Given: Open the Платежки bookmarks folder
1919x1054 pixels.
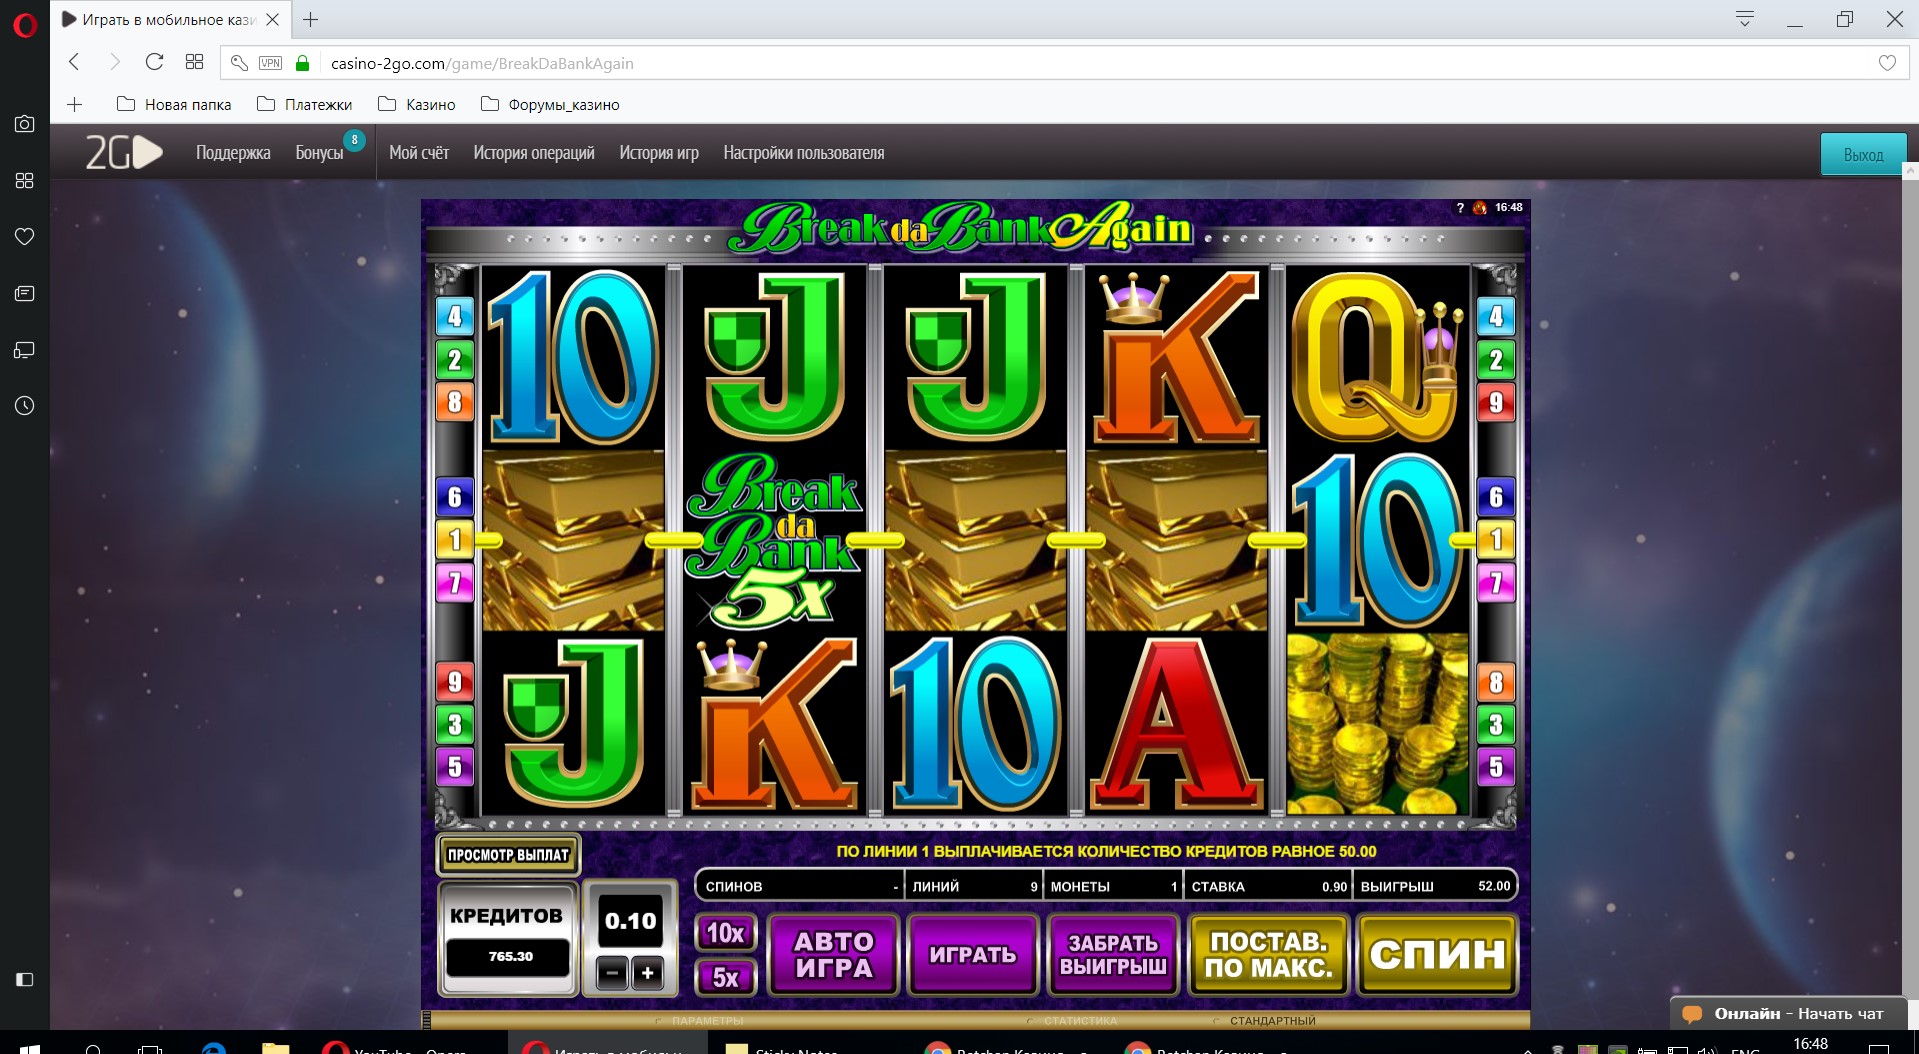Looking at the screenshot, I should coord(305,104).
